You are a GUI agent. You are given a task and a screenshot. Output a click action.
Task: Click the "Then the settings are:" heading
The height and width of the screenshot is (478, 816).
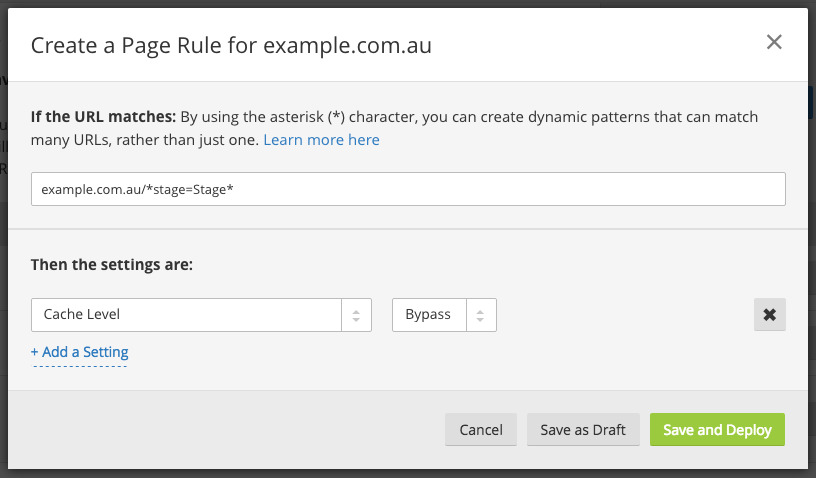coord(111,265)
